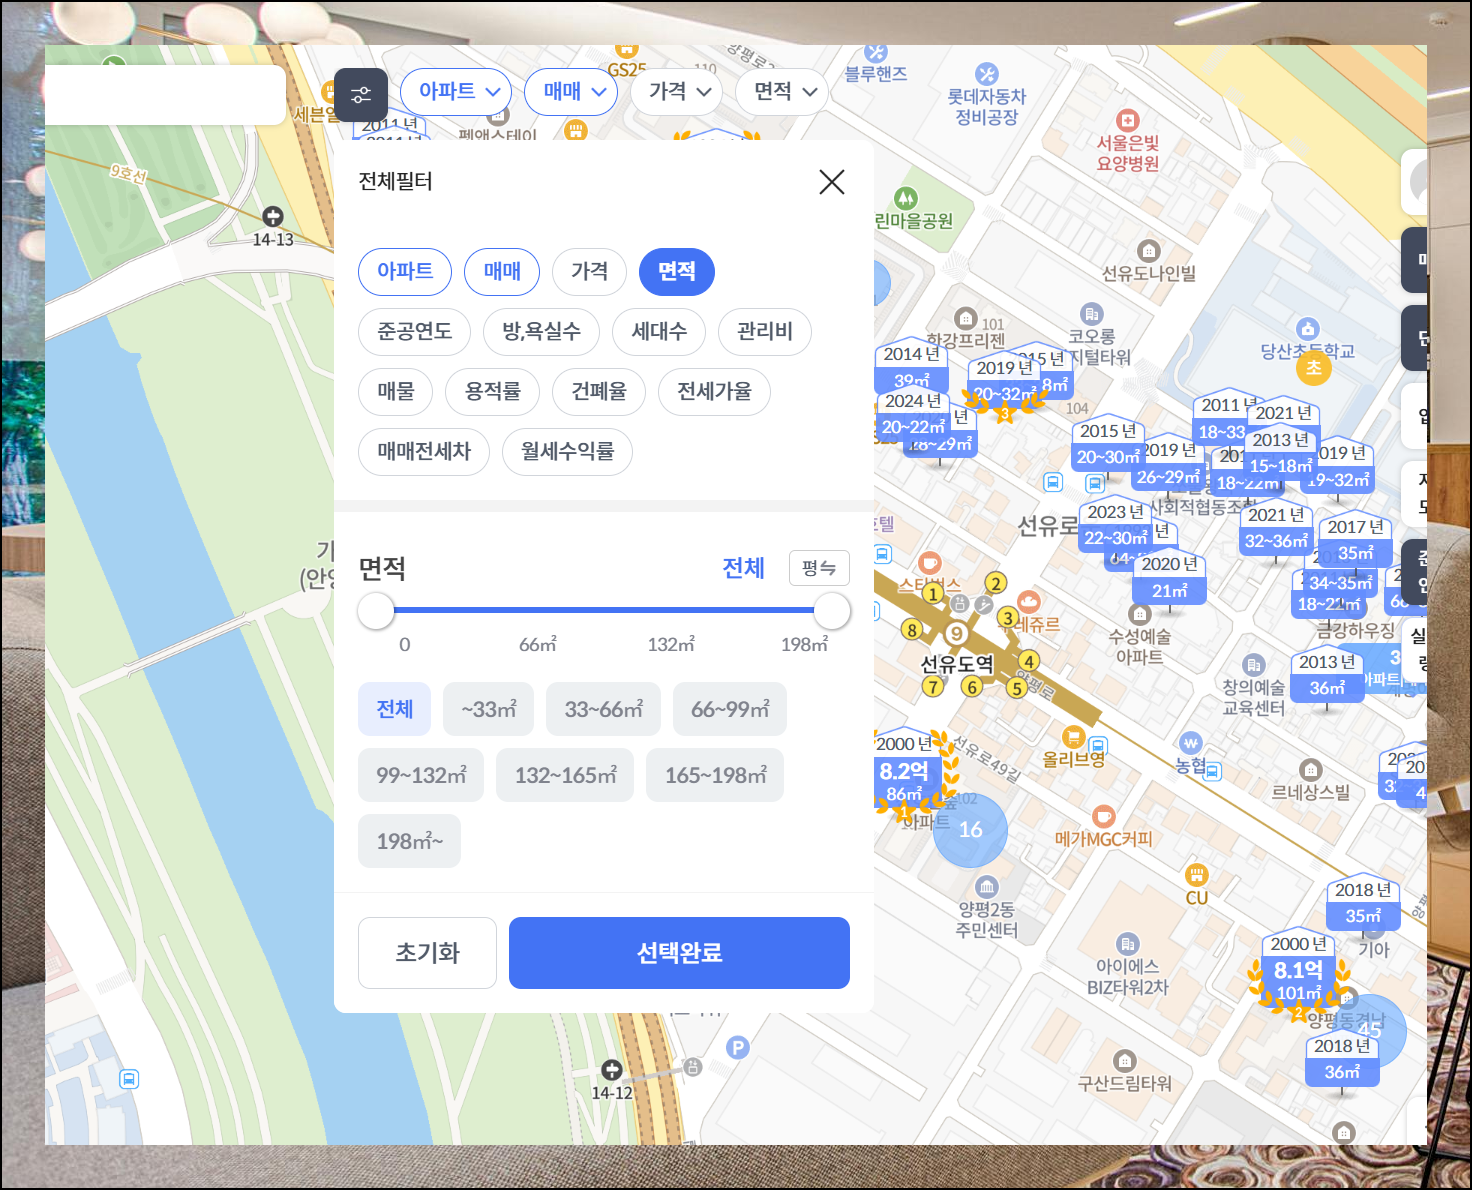Select the 매매전세차 filter chip
Screen dimensions: 1472x1190
tap(424, 452)
